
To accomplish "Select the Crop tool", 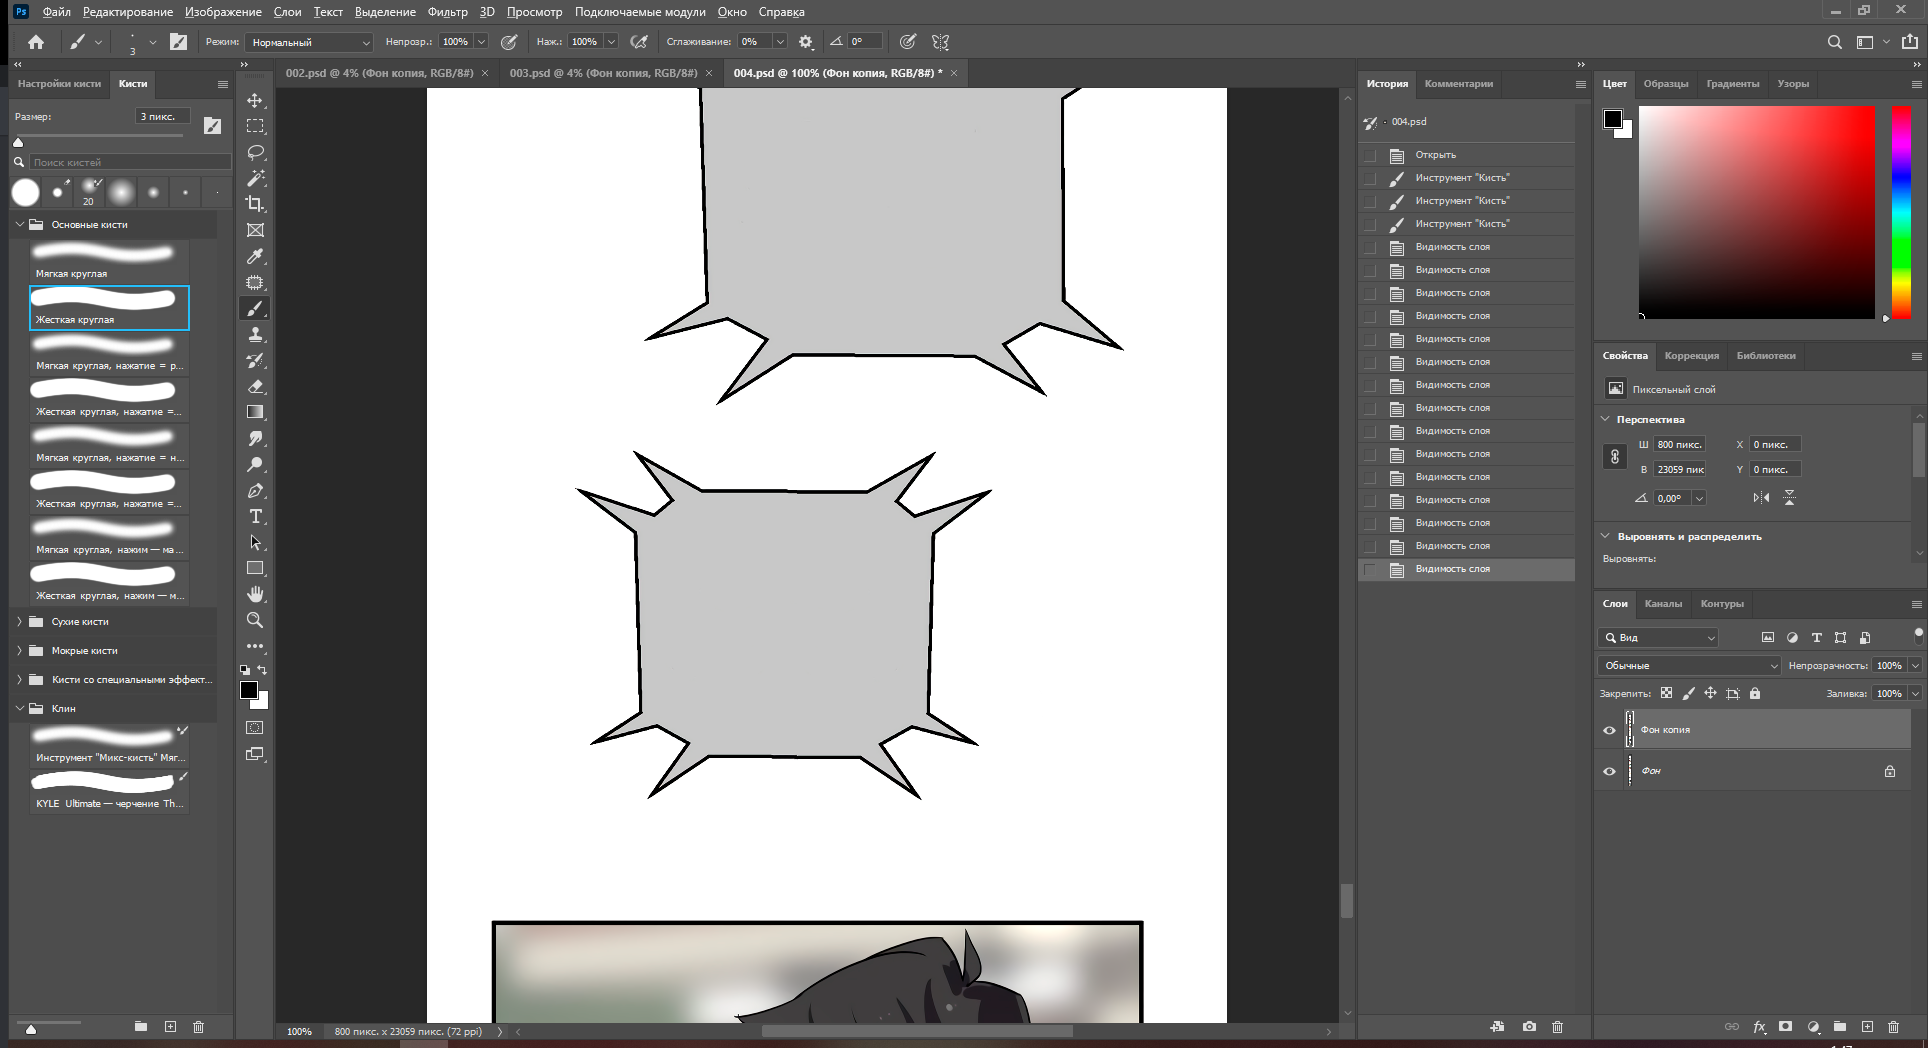I will tap(255, 204).
